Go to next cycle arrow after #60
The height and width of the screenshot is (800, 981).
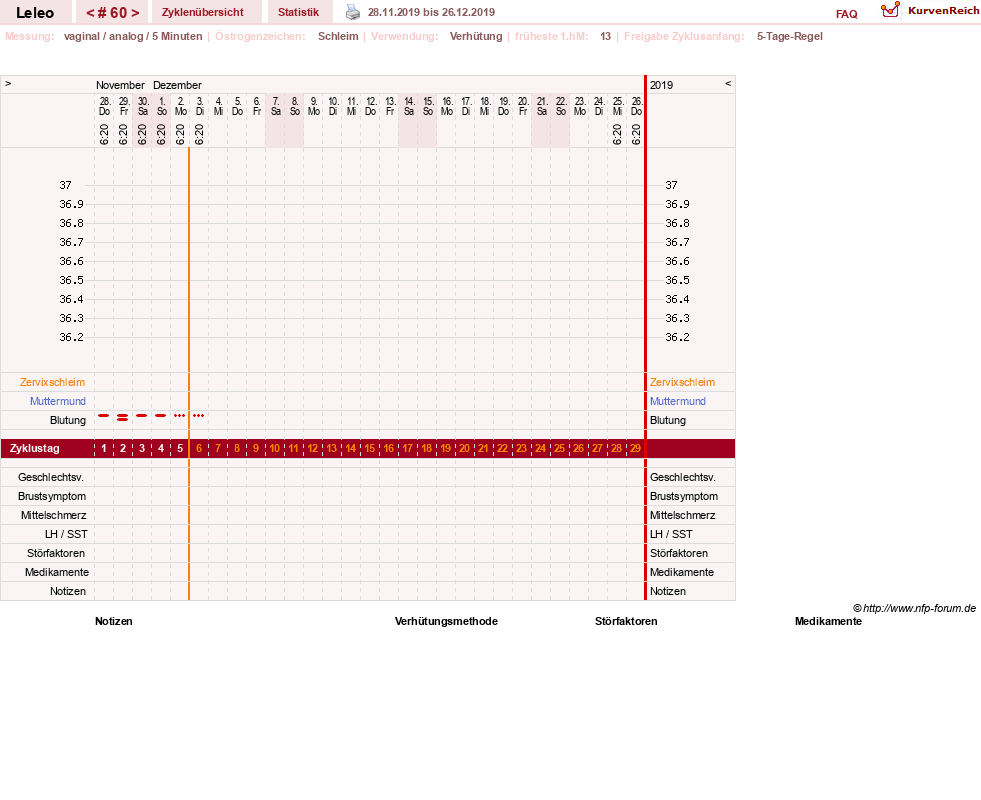point(135,13)
